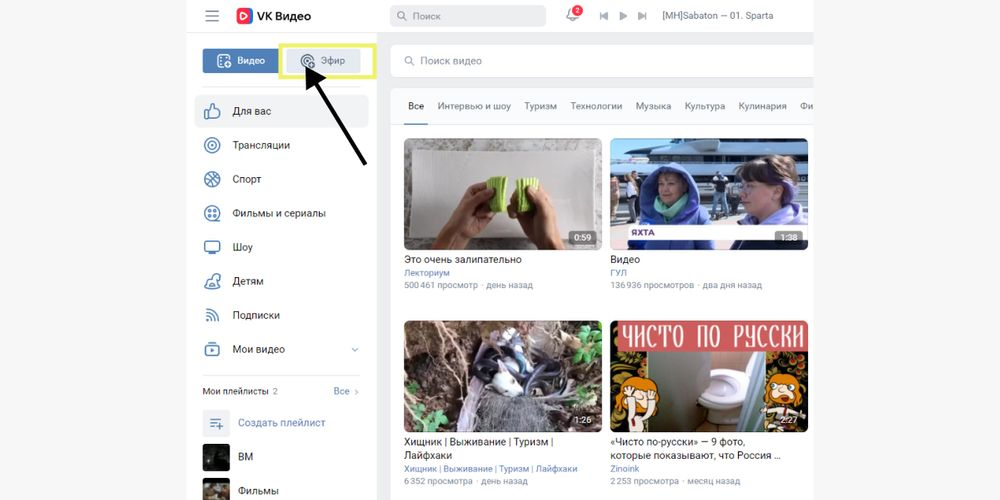The image size is (1000, 500).
Task: Open notifications bell icon
Action: coord(572,16)
